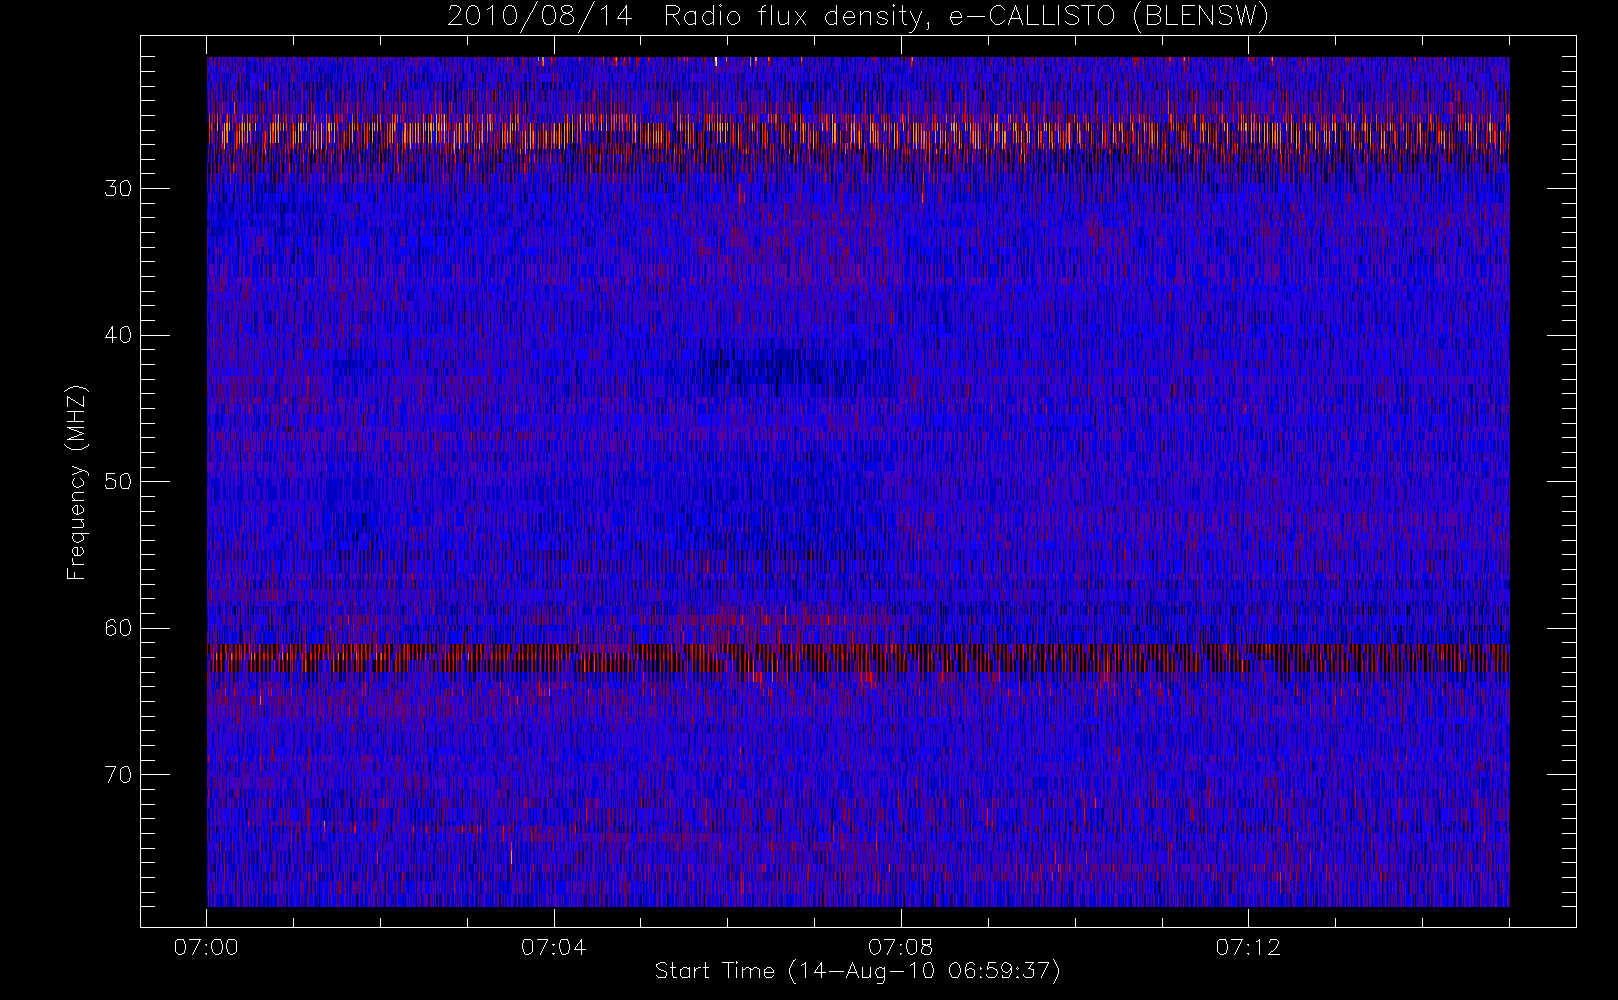Select the 07:08 time tick label
The height and width of the screenshot is (1000, 1618).
900,947
